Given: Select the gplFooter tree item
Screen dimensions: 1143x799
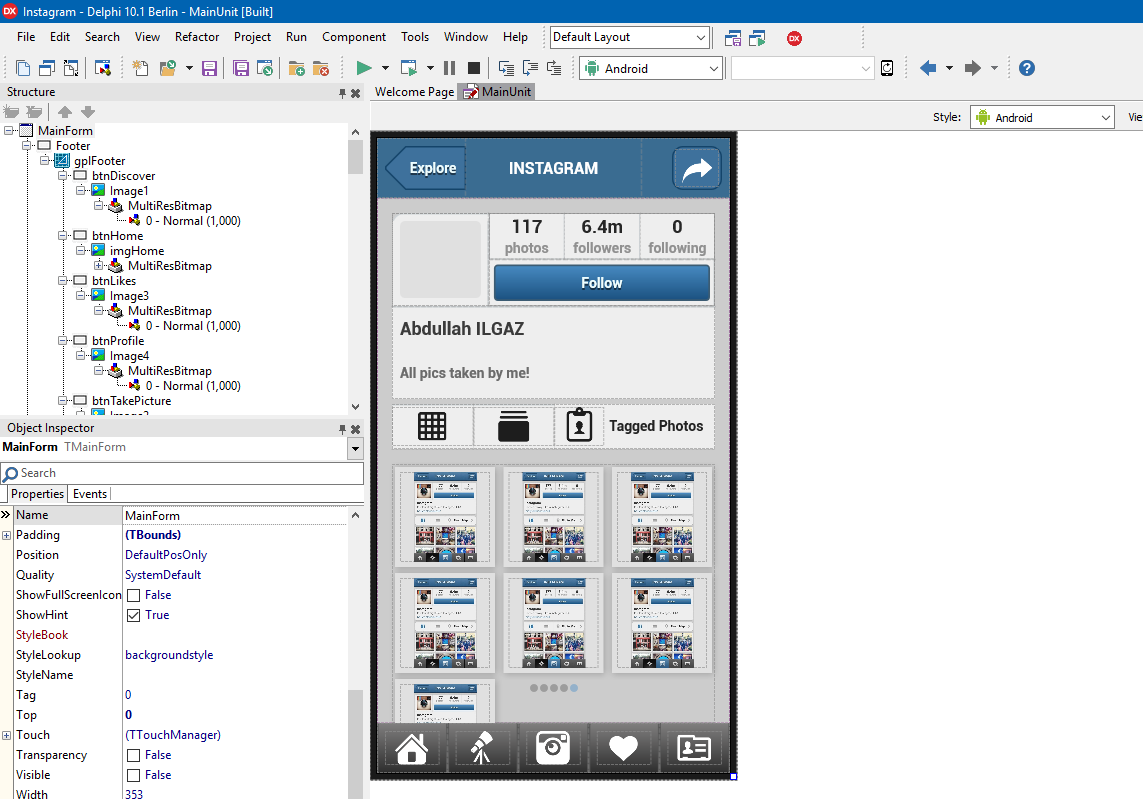Looking at the screenshot, I should point(100,160).
